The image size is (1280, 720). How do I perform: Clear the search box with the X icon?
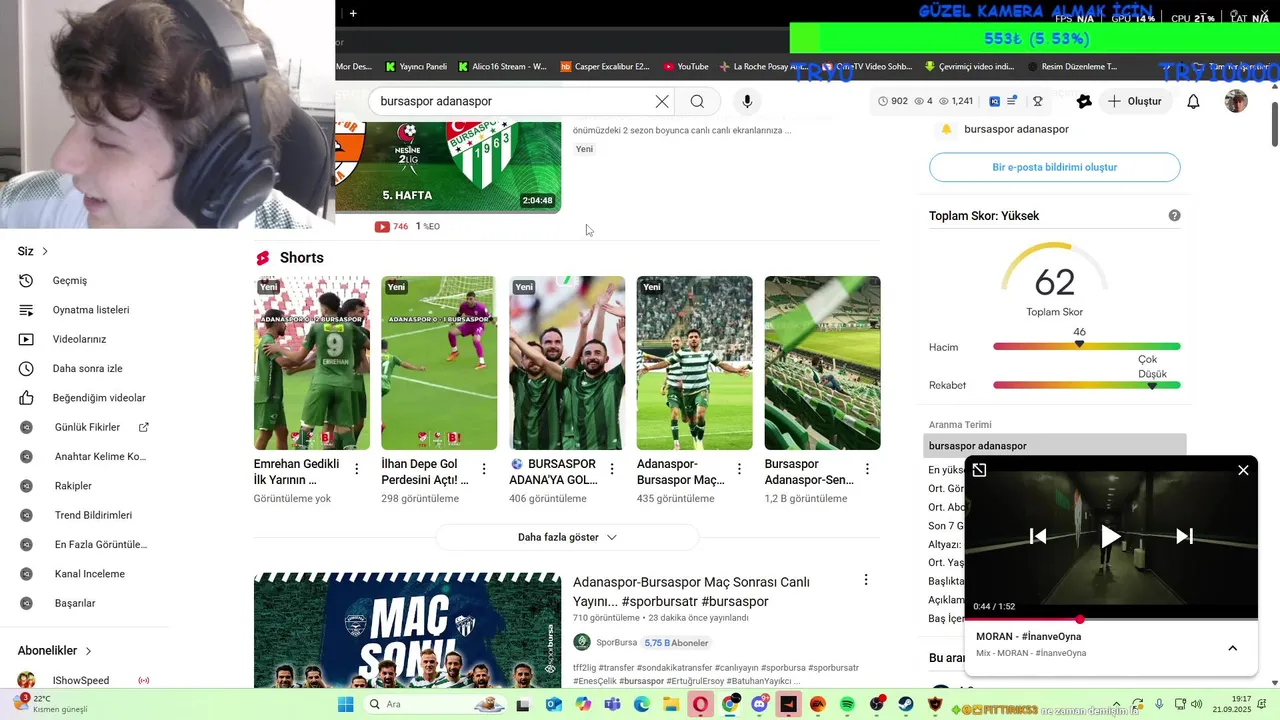[662, 101]
